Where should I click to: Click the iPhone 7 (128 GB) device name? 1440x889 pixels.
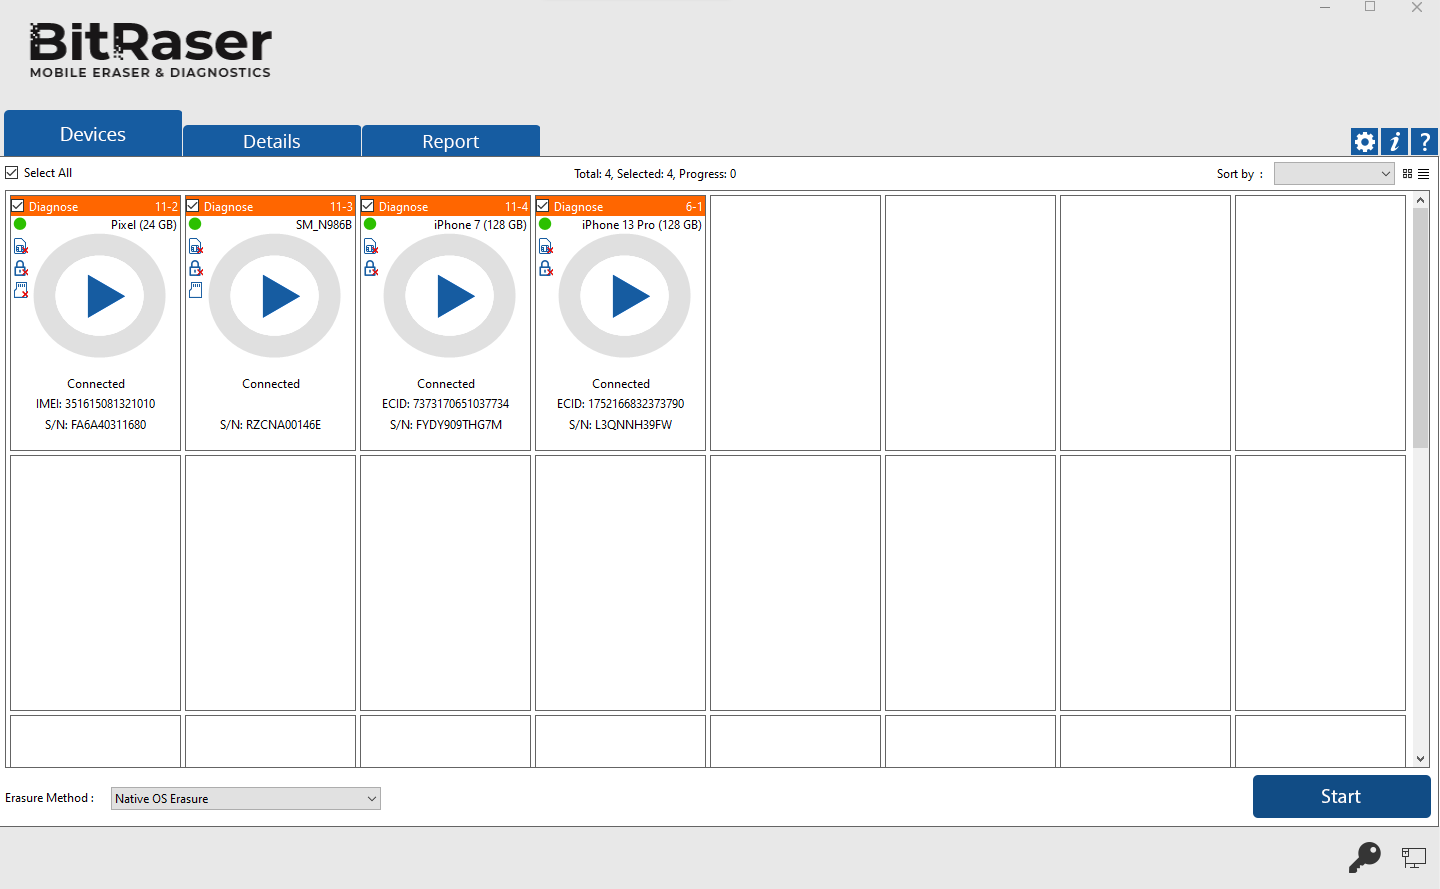click(x=480, y=225)
